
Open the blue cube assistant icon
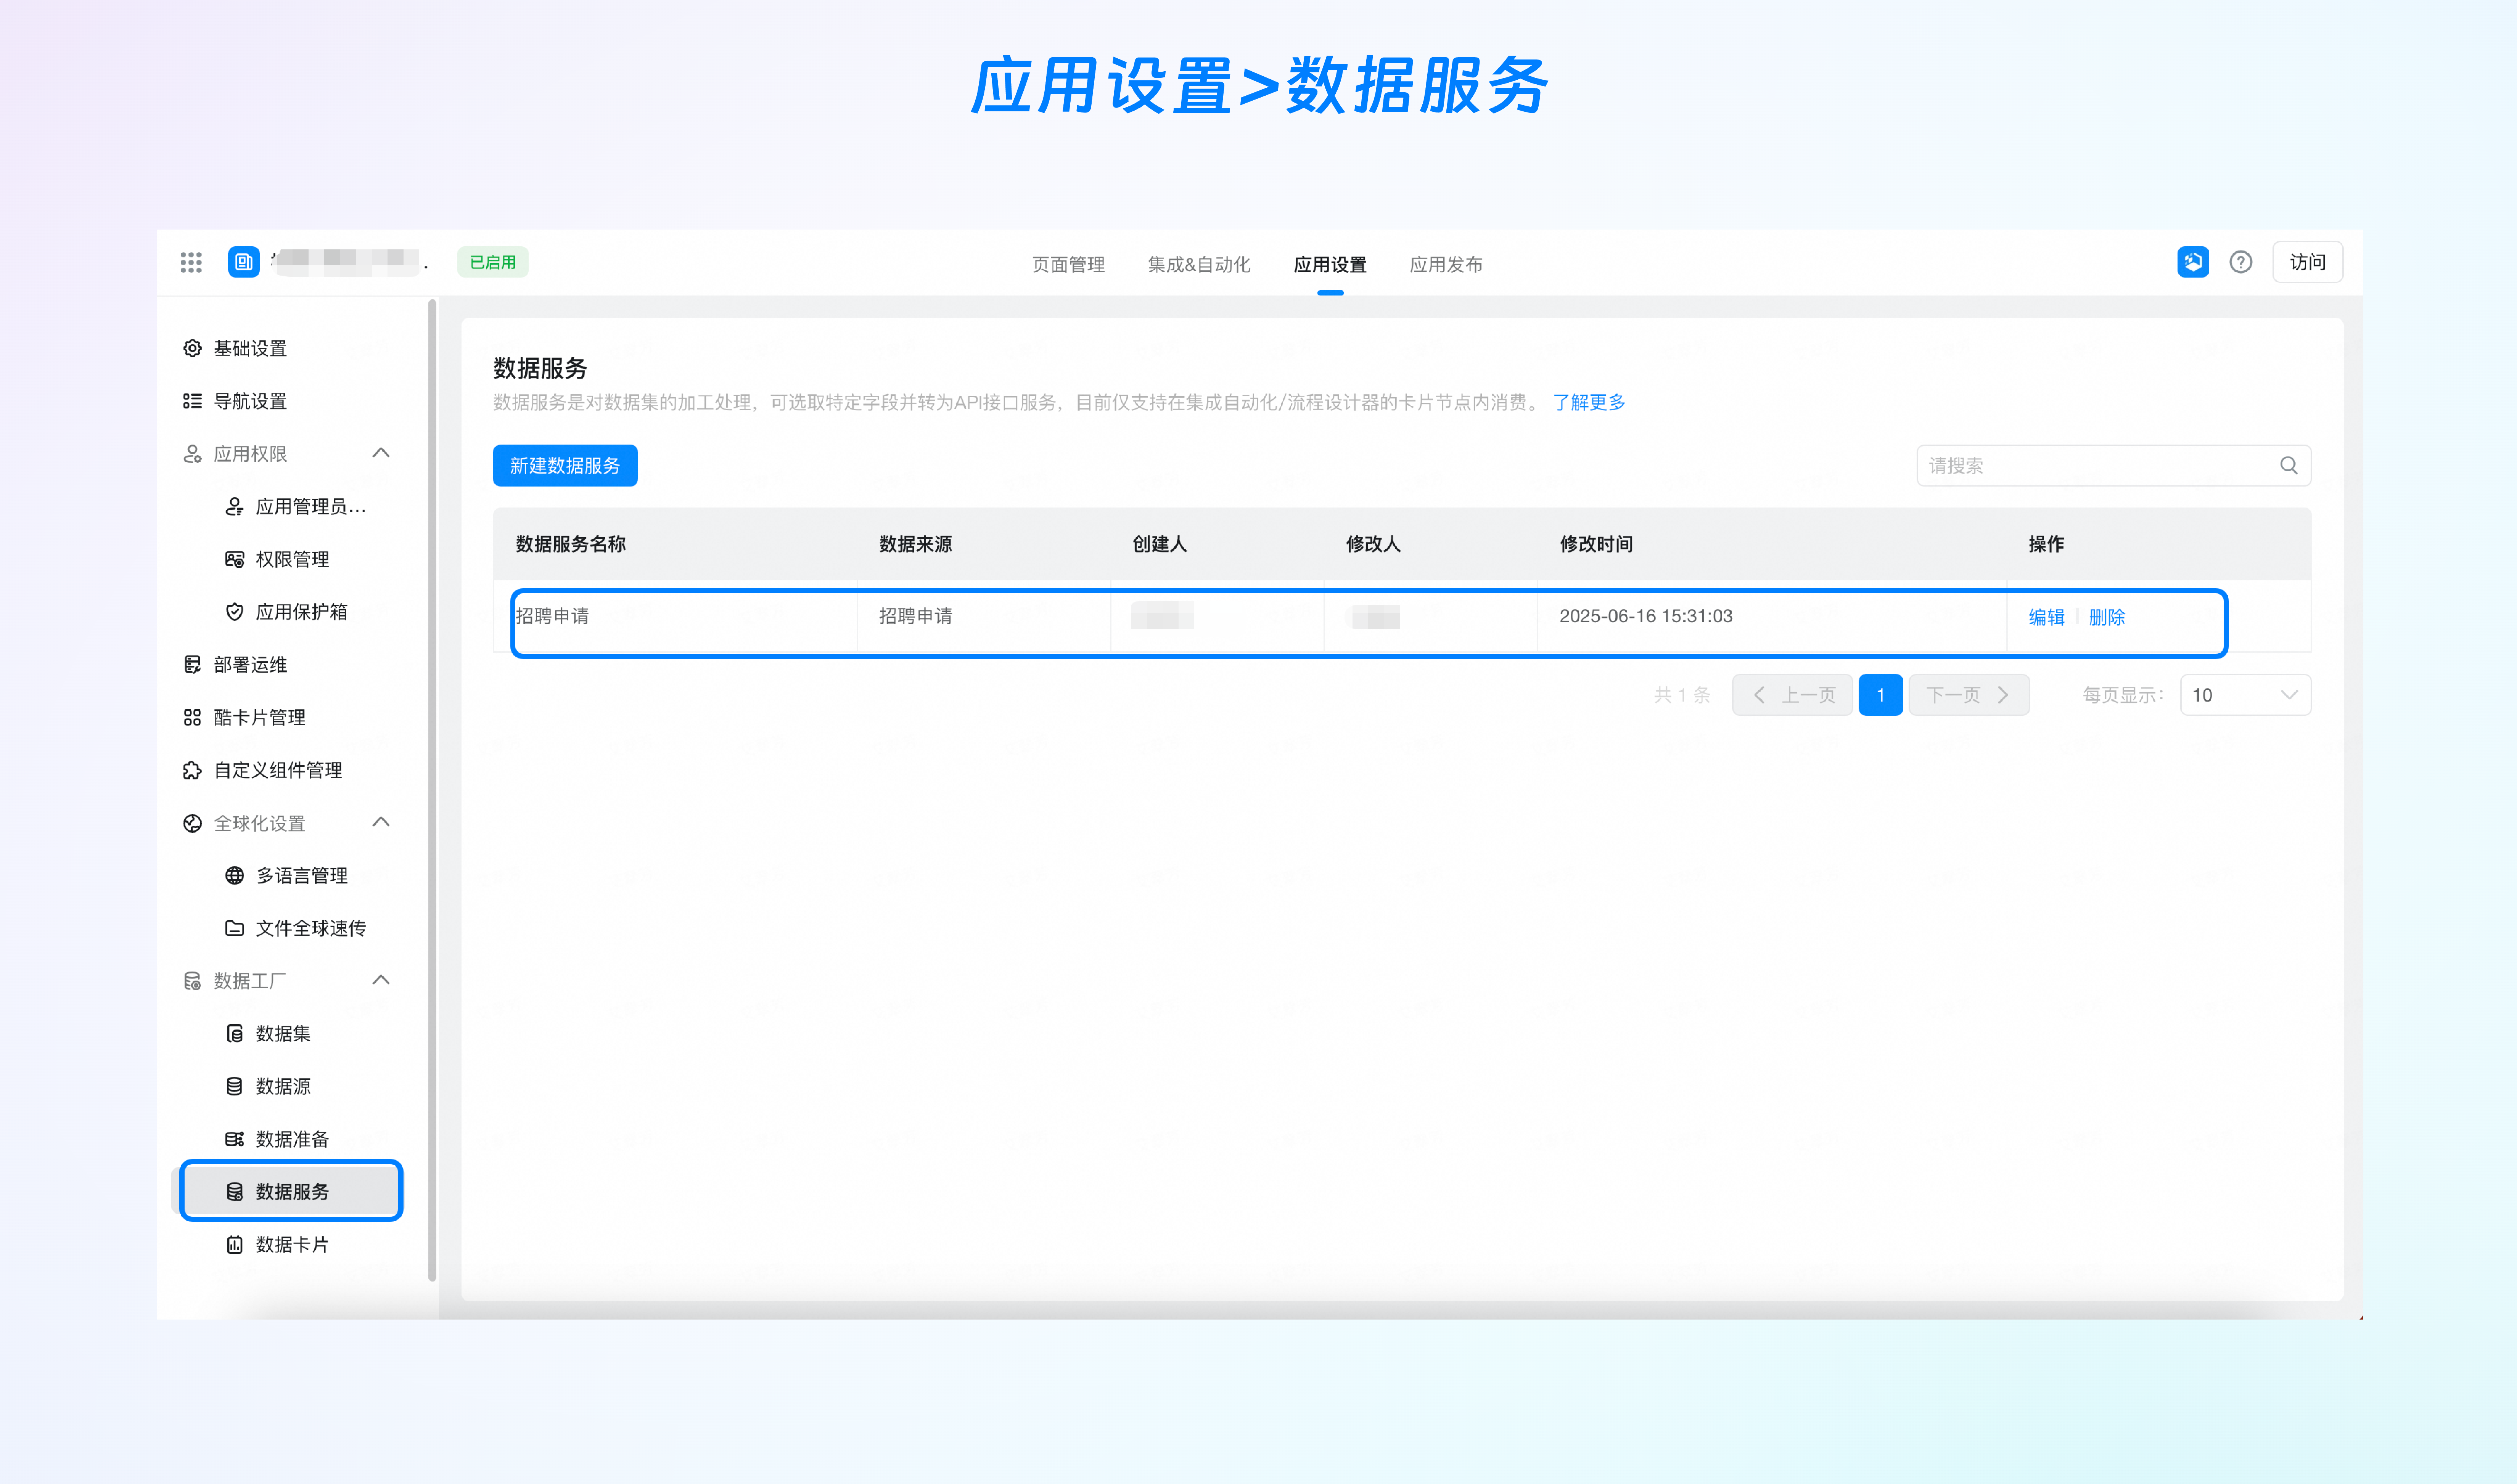coord(2193,262)
